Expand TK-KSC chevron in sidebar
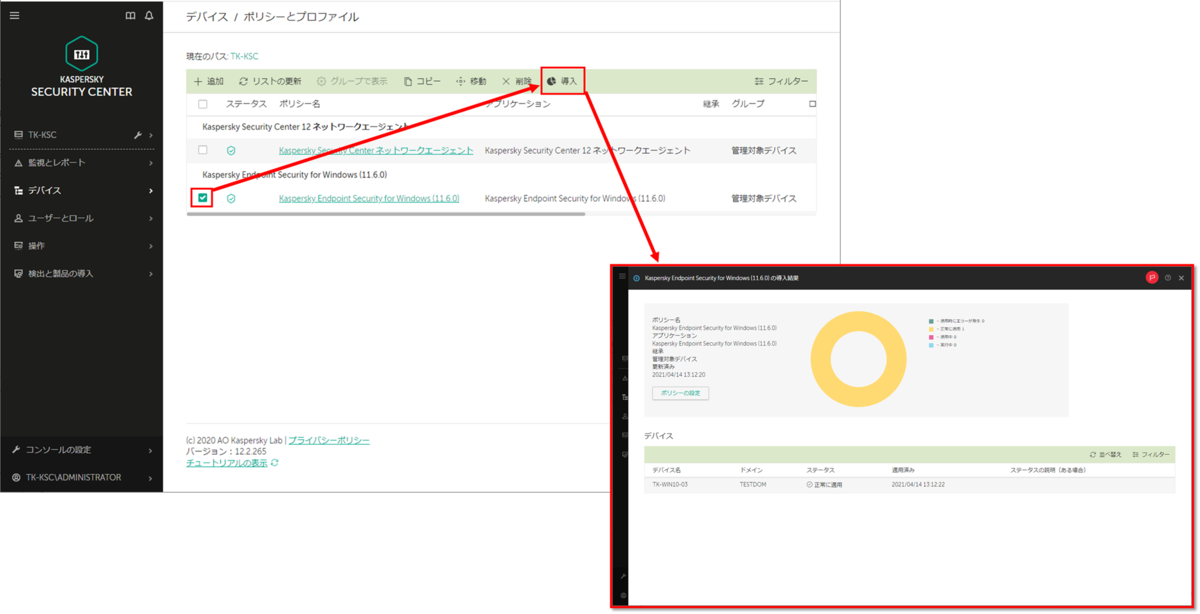1200x614 pixels. pos(151,135)
